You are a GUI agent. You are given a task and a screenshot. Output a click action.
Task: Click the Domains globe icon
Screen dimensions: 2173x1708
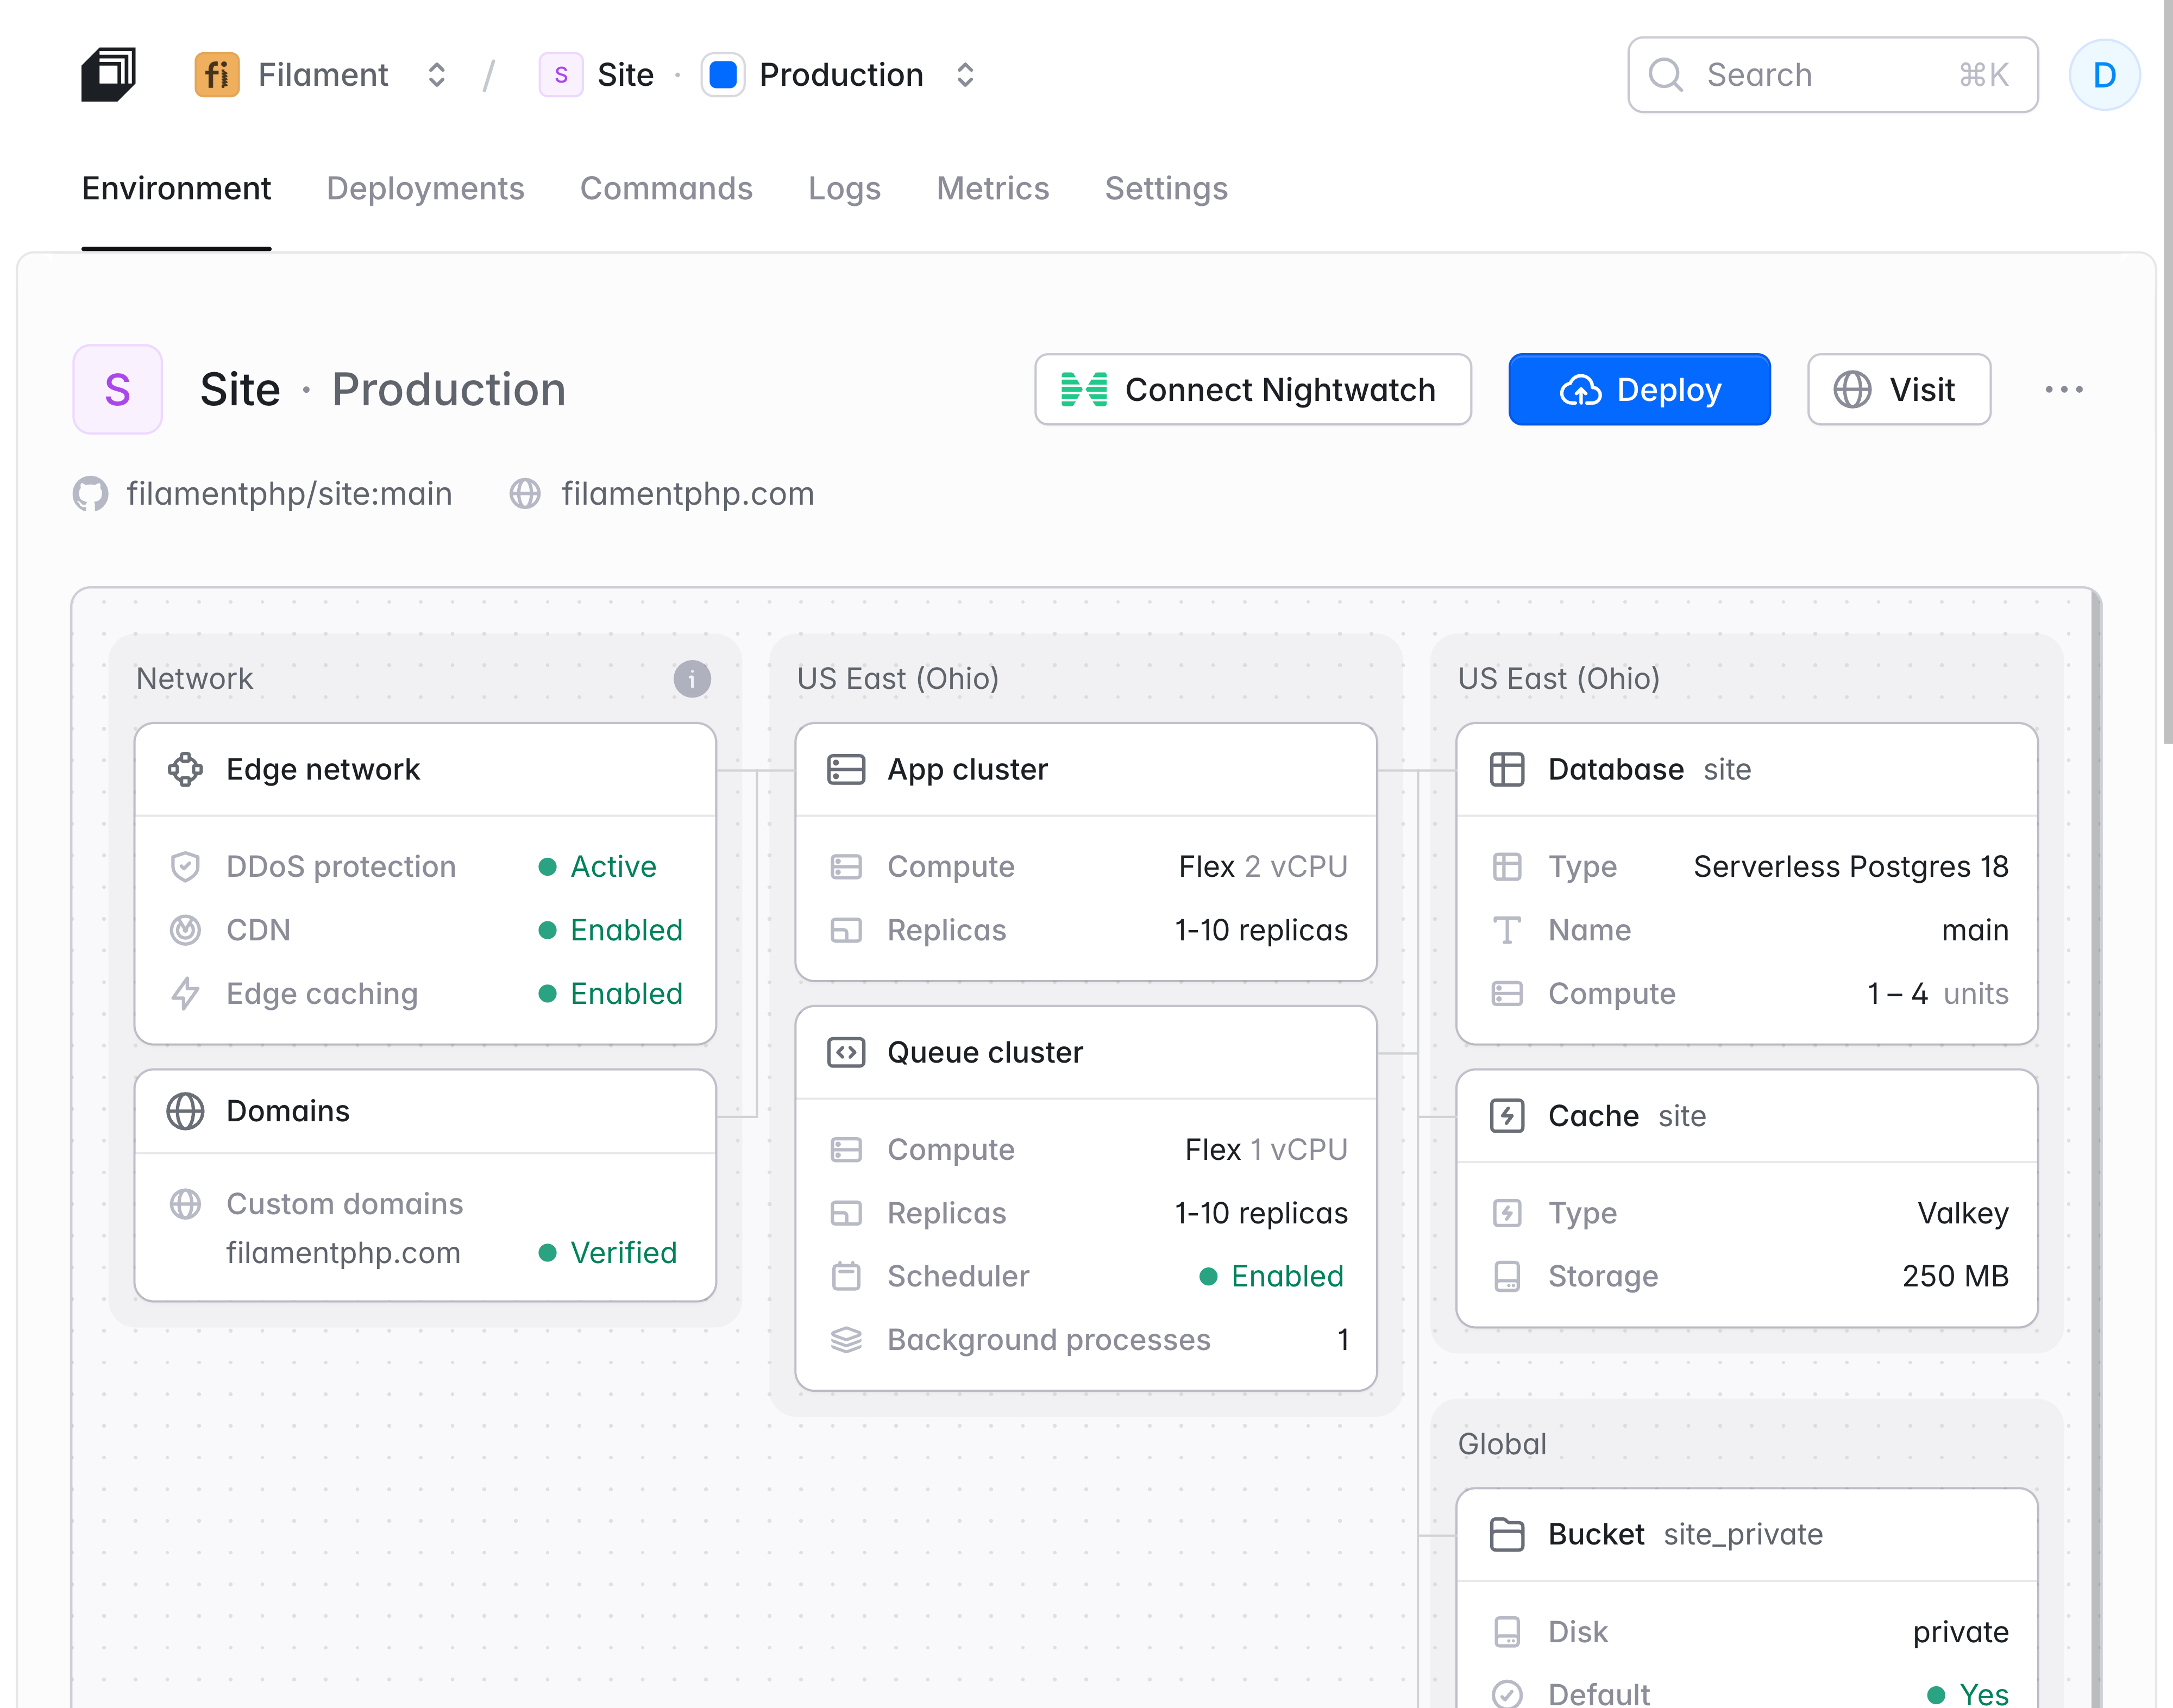coord(185,1111)
